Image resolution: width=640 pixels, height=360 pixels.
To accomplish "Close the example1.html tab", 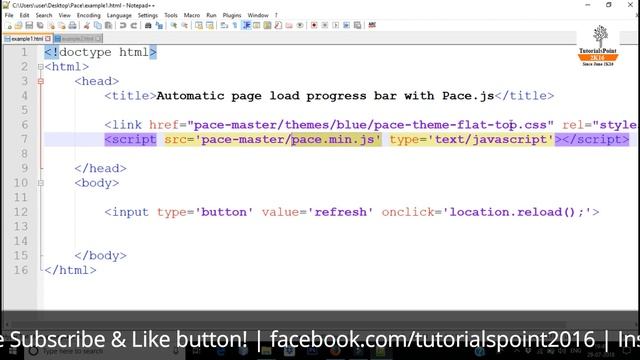I will (48, 39).
